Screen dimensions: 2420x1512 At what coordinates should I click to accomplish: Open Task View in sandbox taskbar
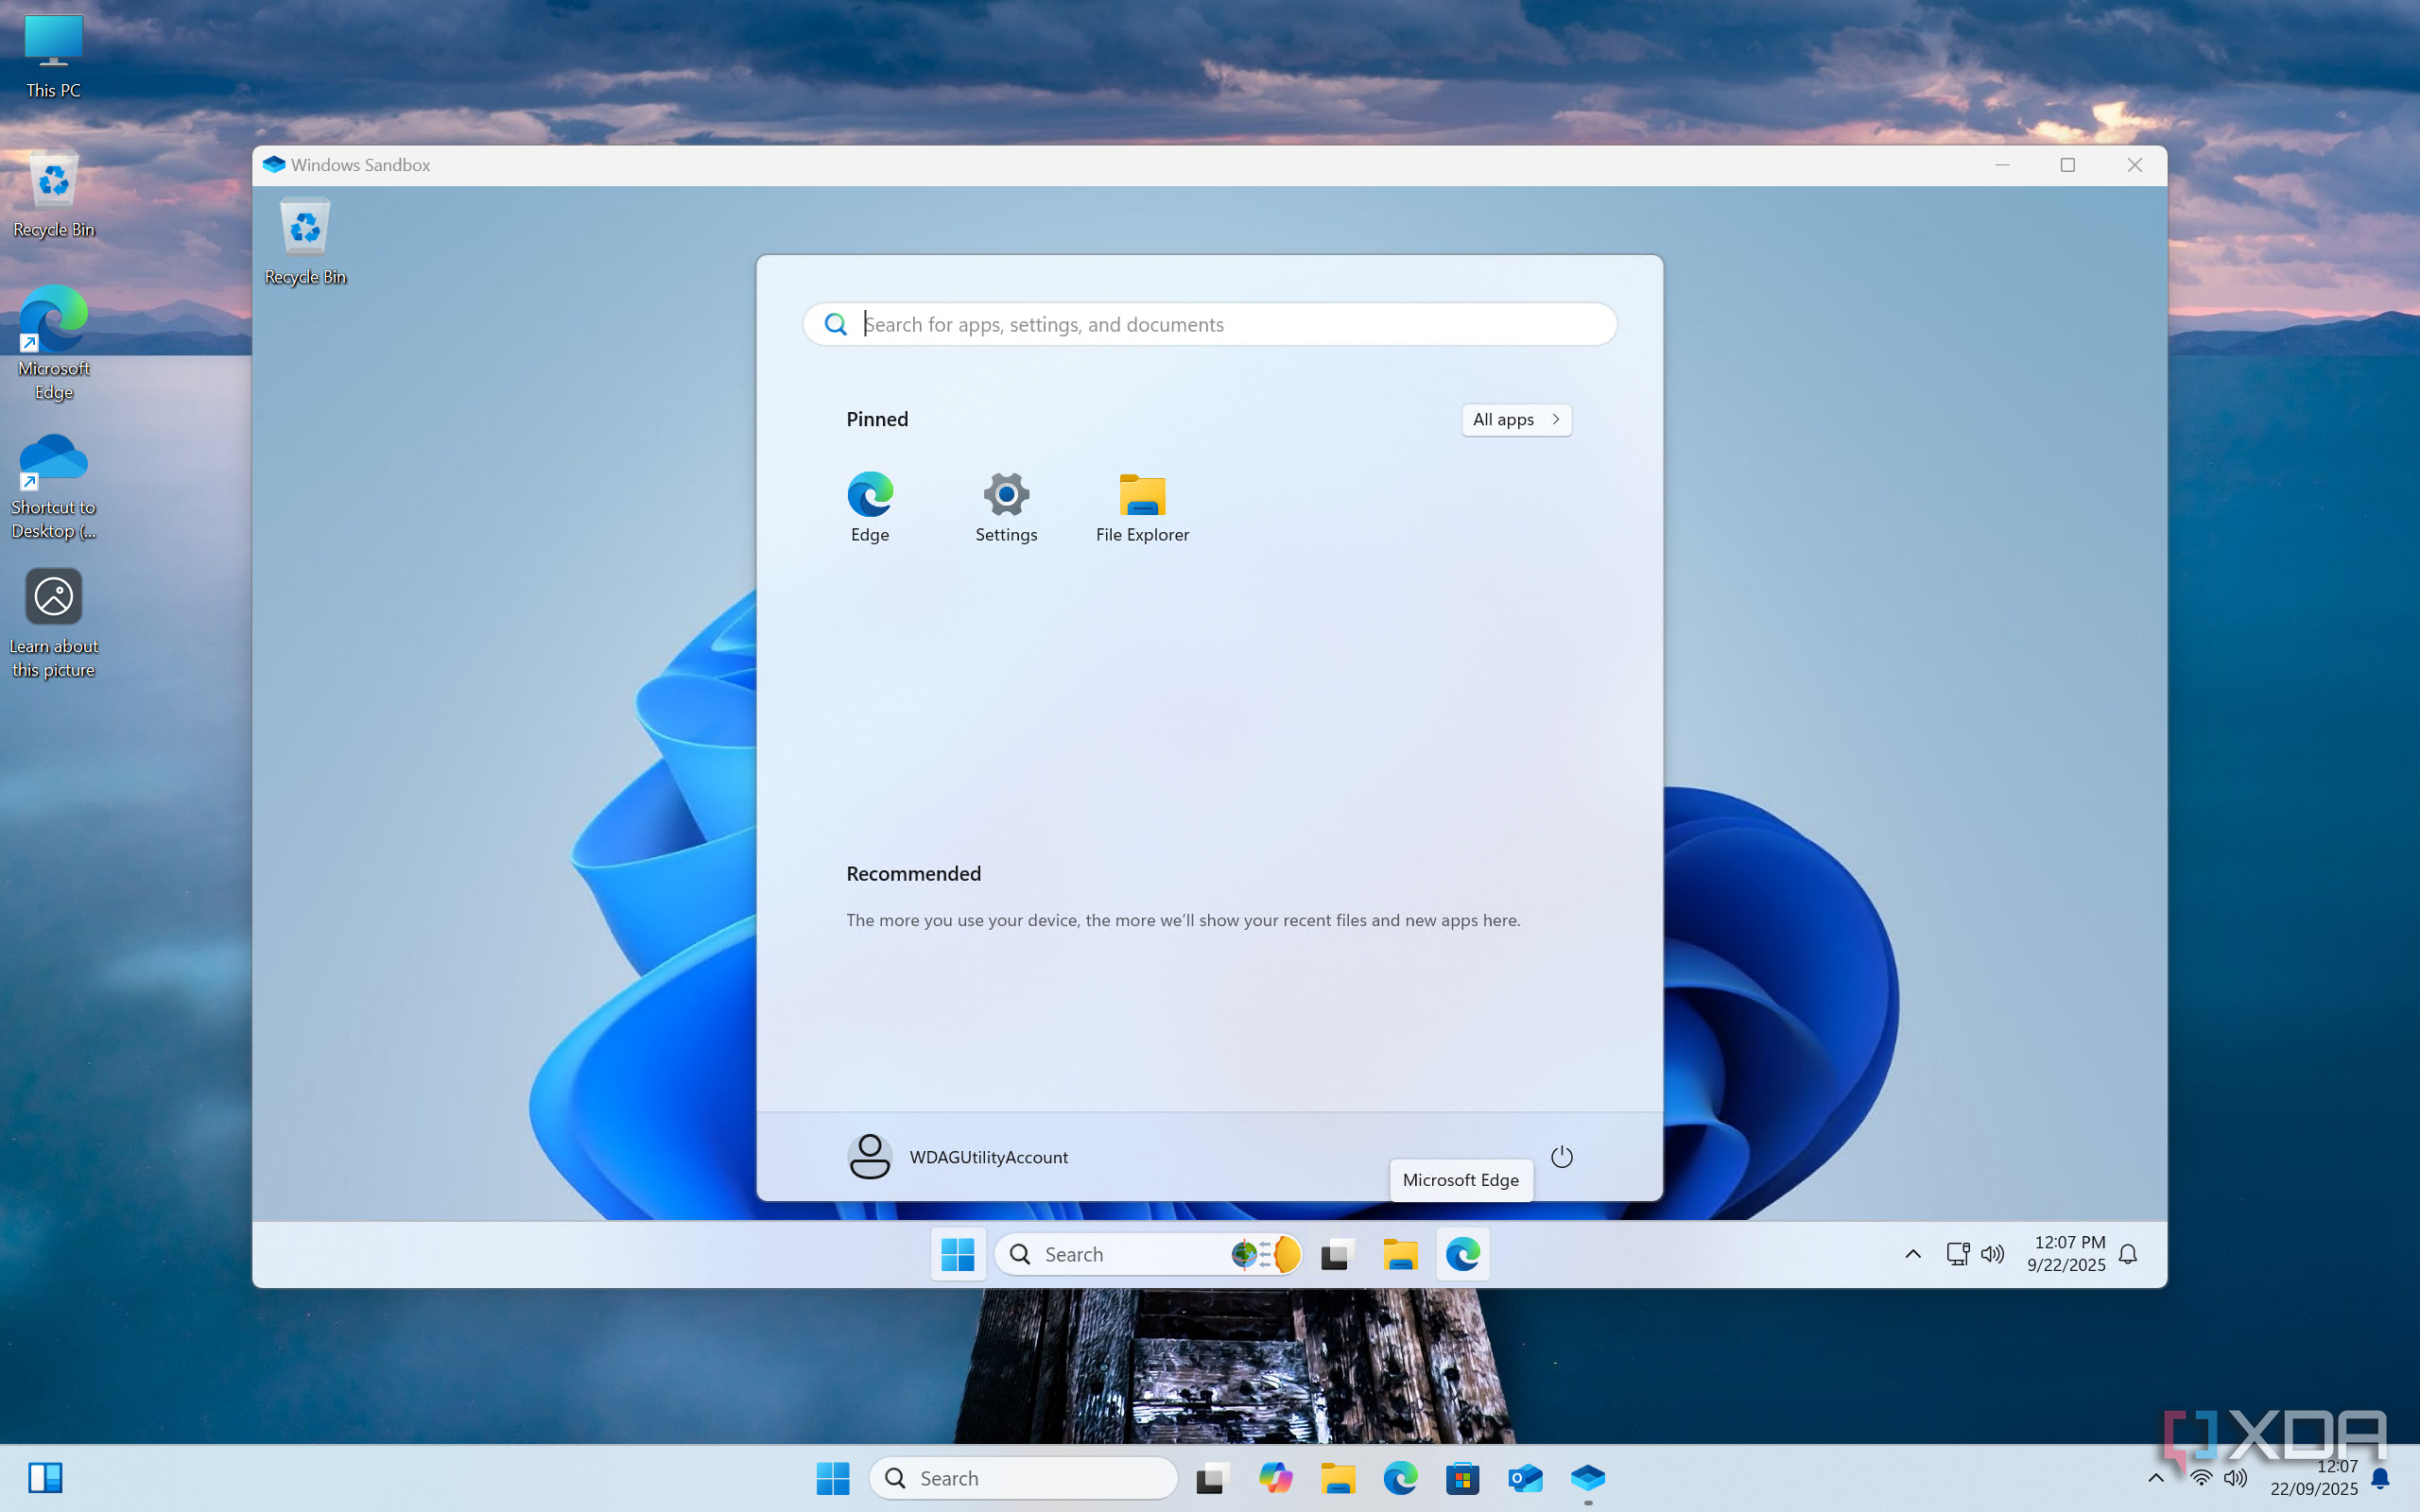1337,1254
